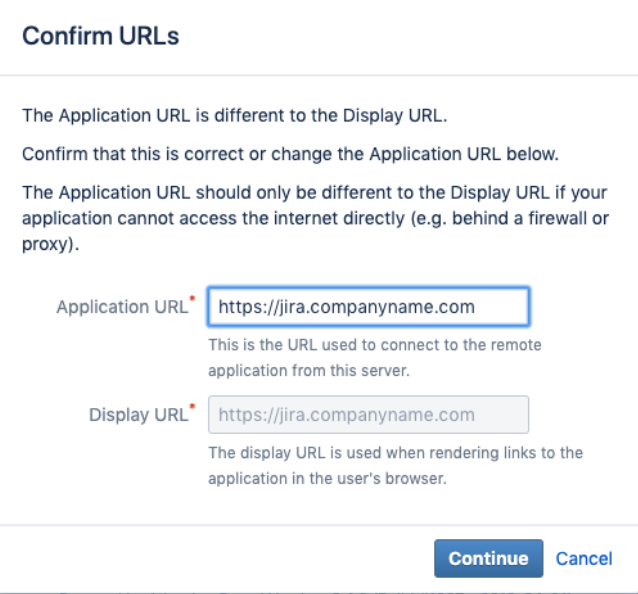638x594 pixels.
Task: Click the 'Confirm that this is correct' sentence
Action: (291, 154)
